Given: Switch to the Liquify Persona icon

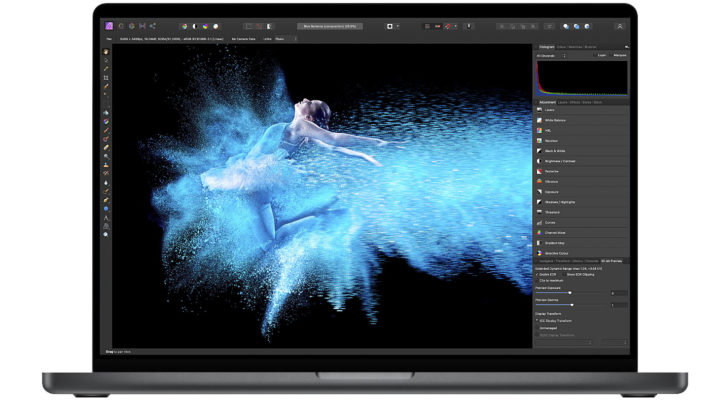Looking at the screenshot, I should pyautogui.click(x=121, y=26).
